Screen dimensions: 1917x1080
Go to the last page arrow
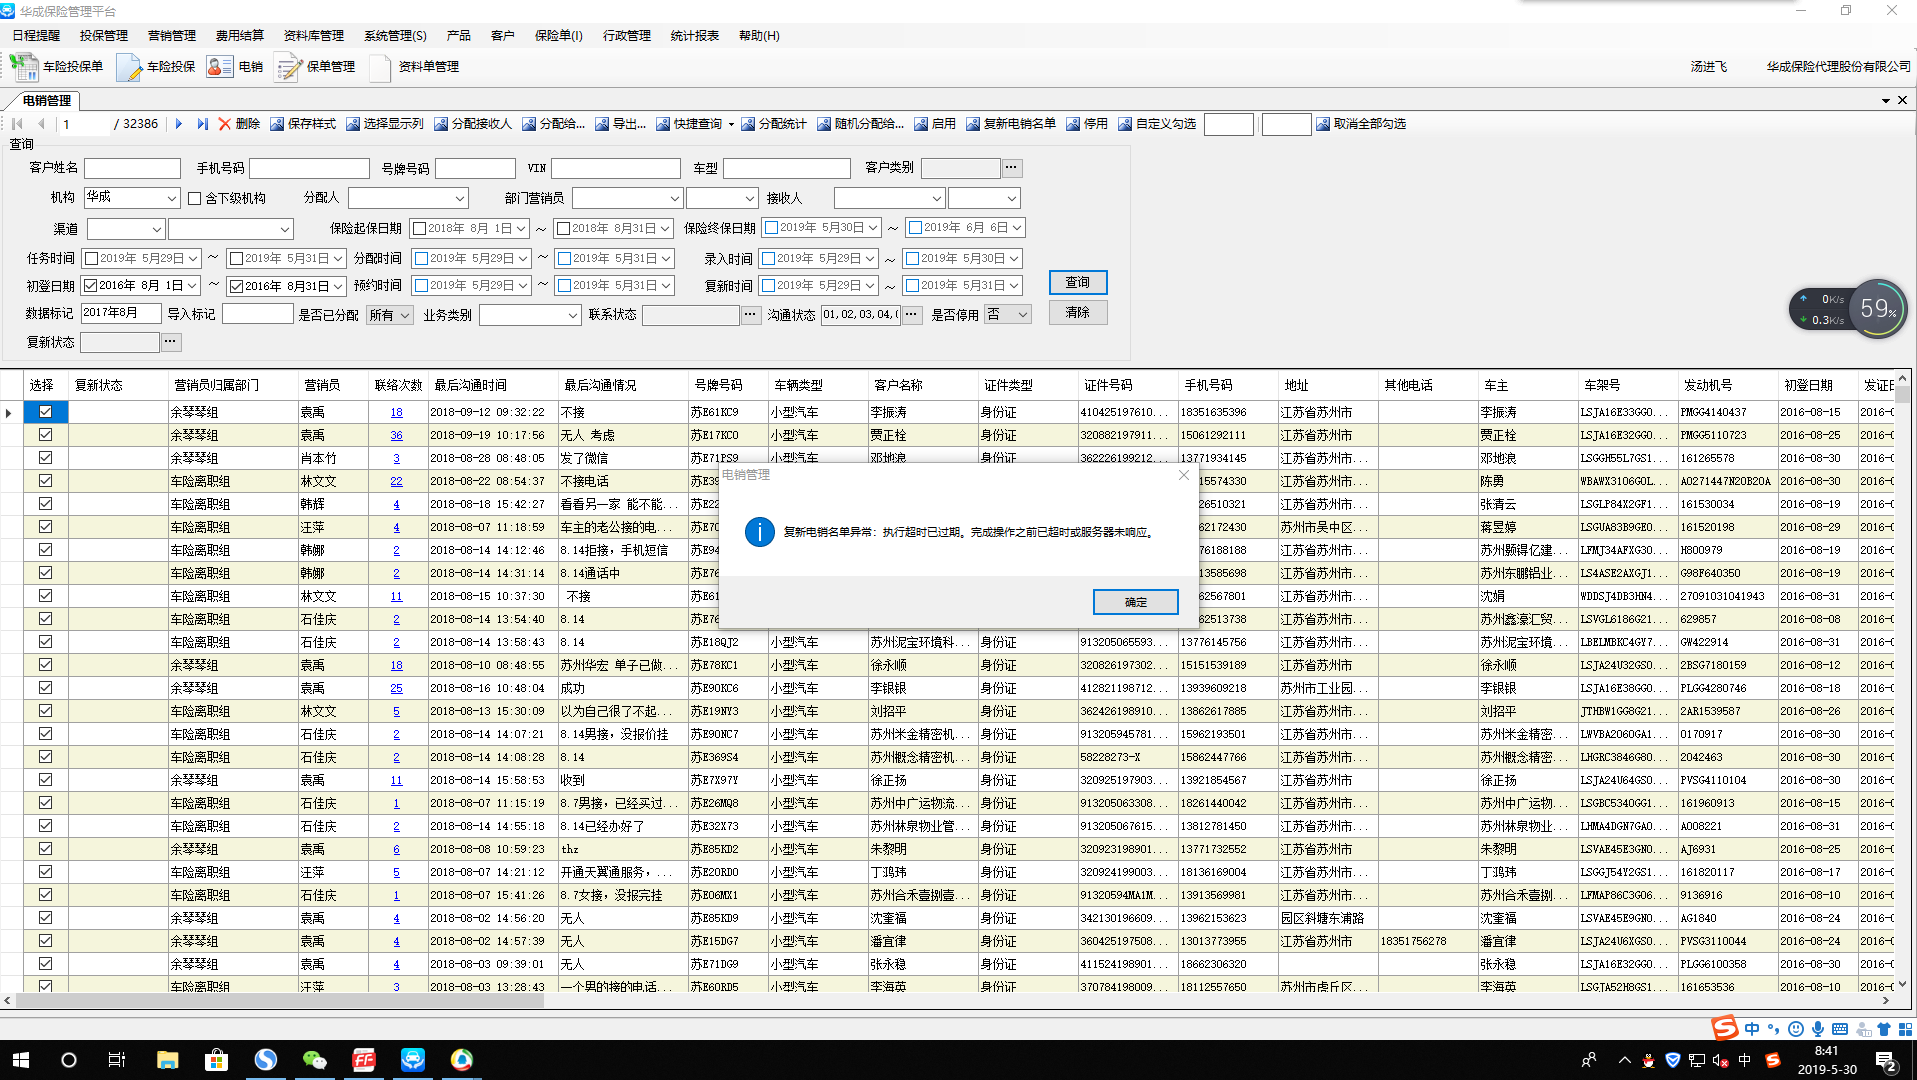[x=202, y=124]
